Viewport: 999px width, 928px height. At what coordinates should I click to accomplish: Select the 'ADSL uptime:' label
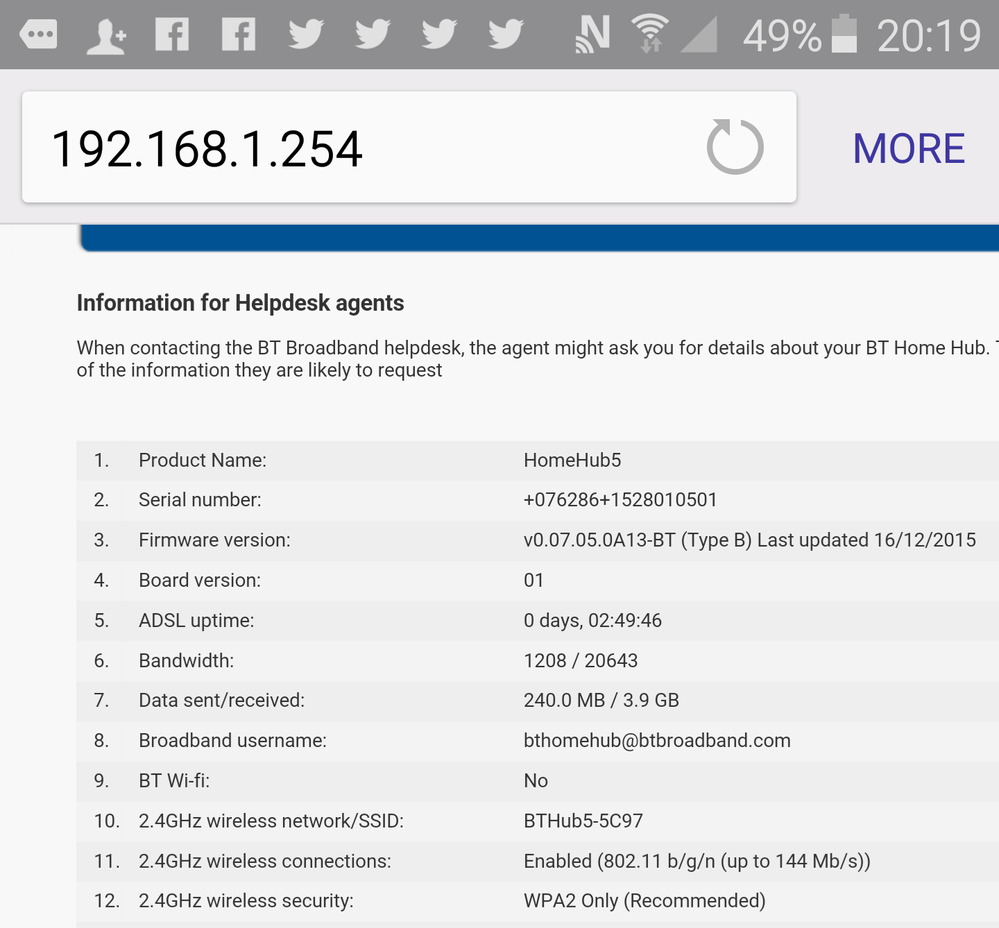coord(196,620)
